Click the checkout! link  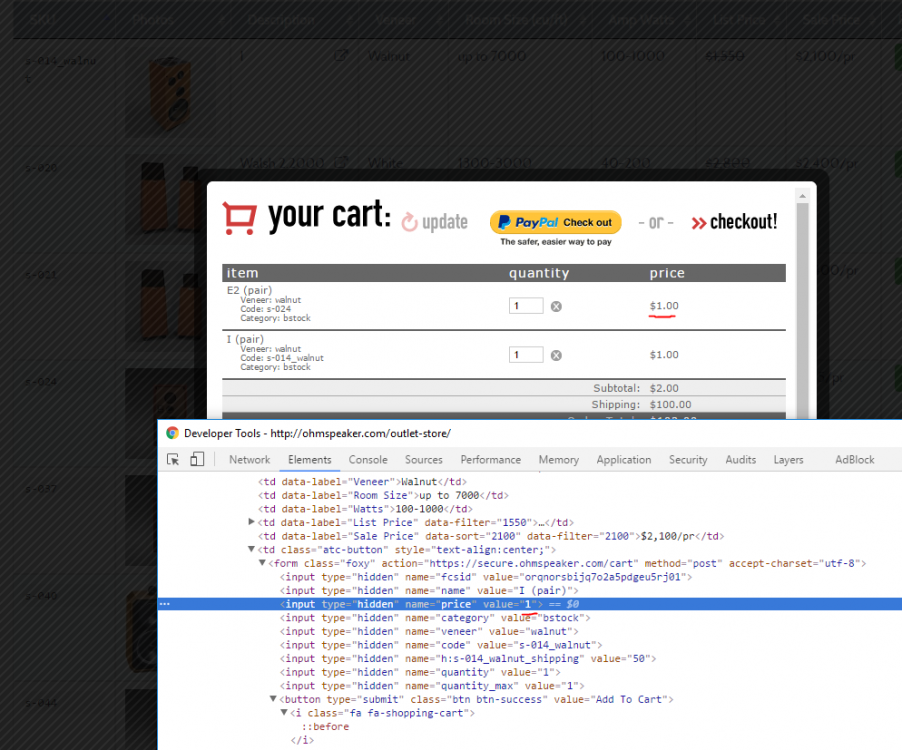(734, 222)
